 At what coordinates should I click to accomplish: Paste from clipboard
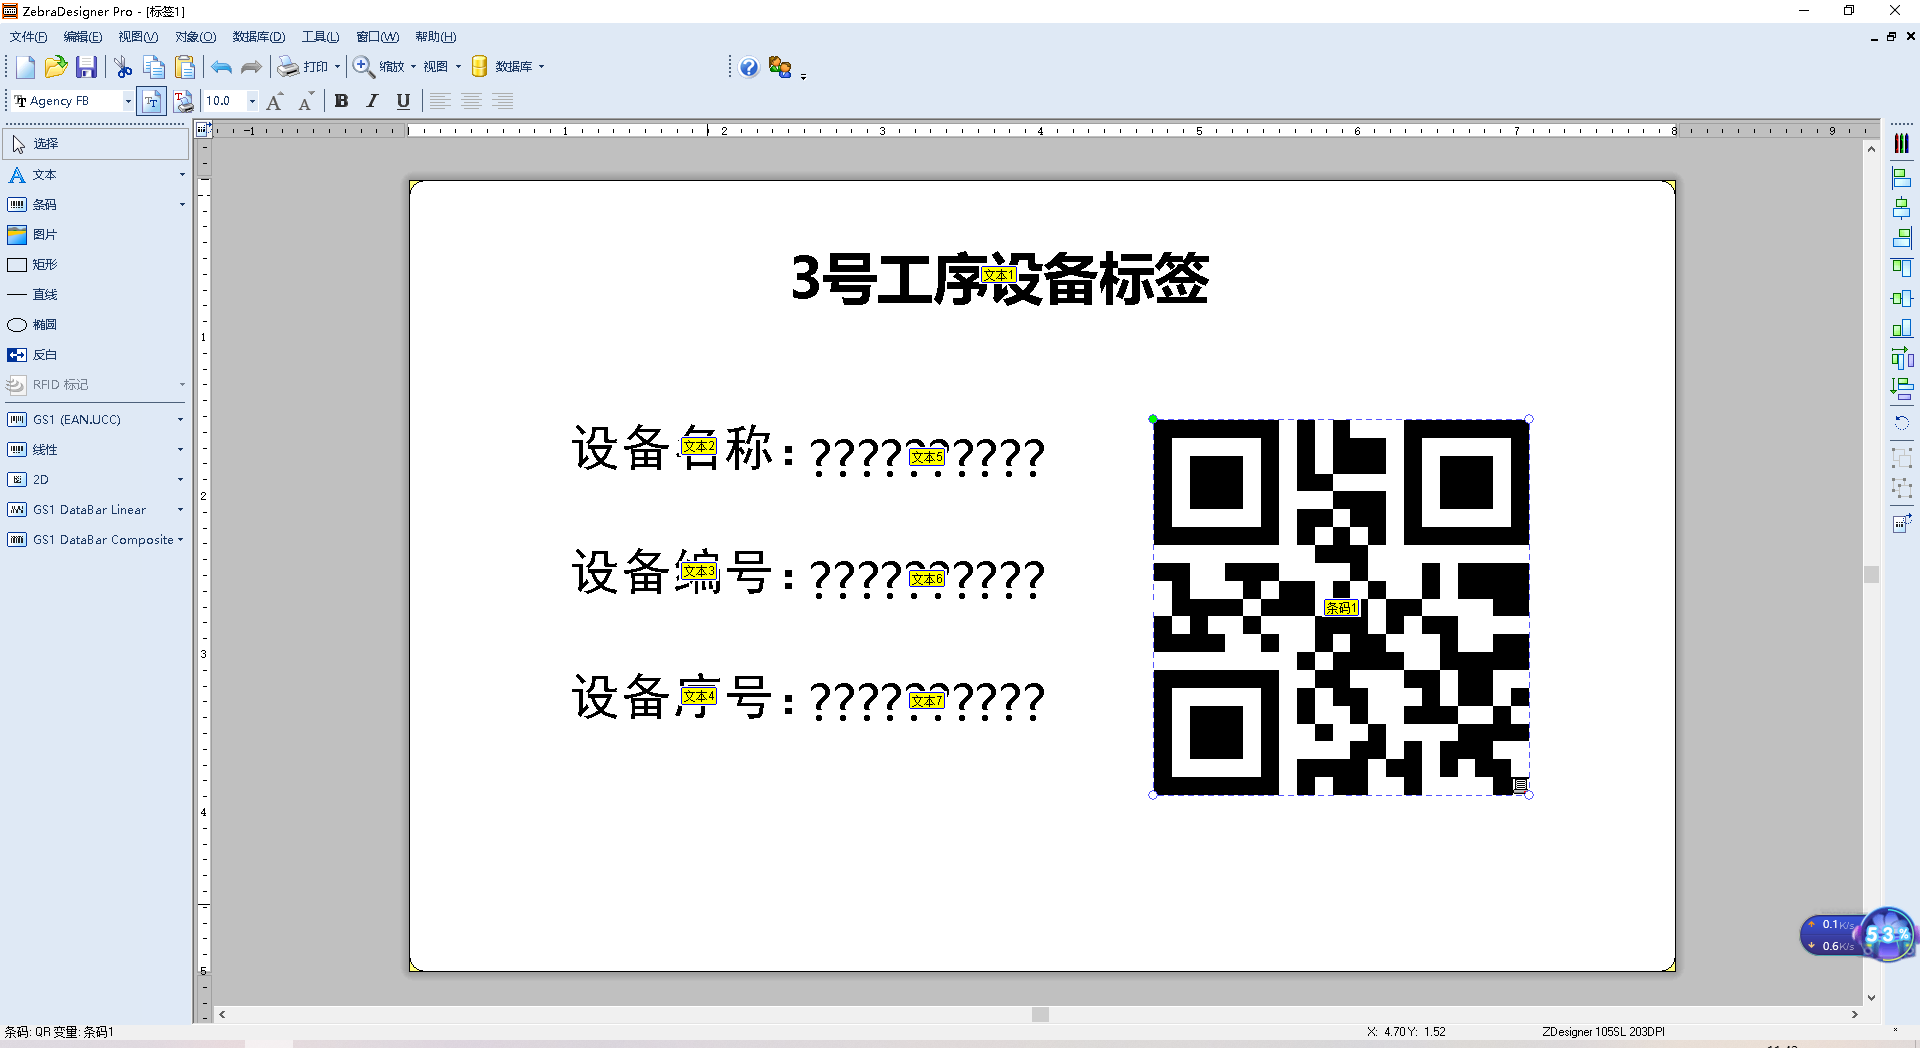[185, 67]
